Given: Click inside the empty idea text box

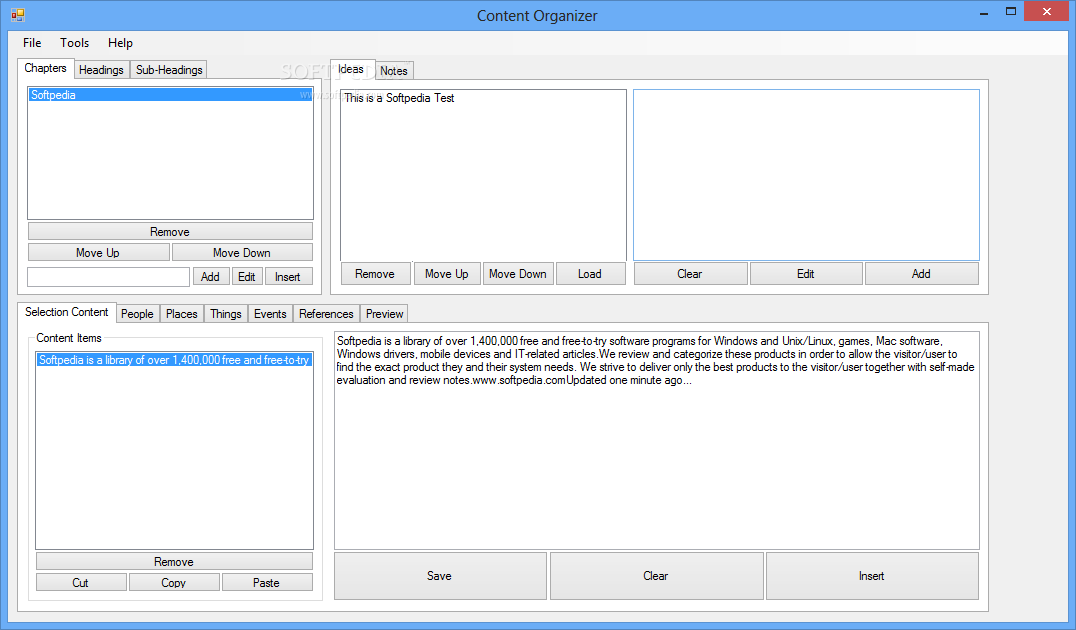Looking at the screenshot, I should click(806, 175).
